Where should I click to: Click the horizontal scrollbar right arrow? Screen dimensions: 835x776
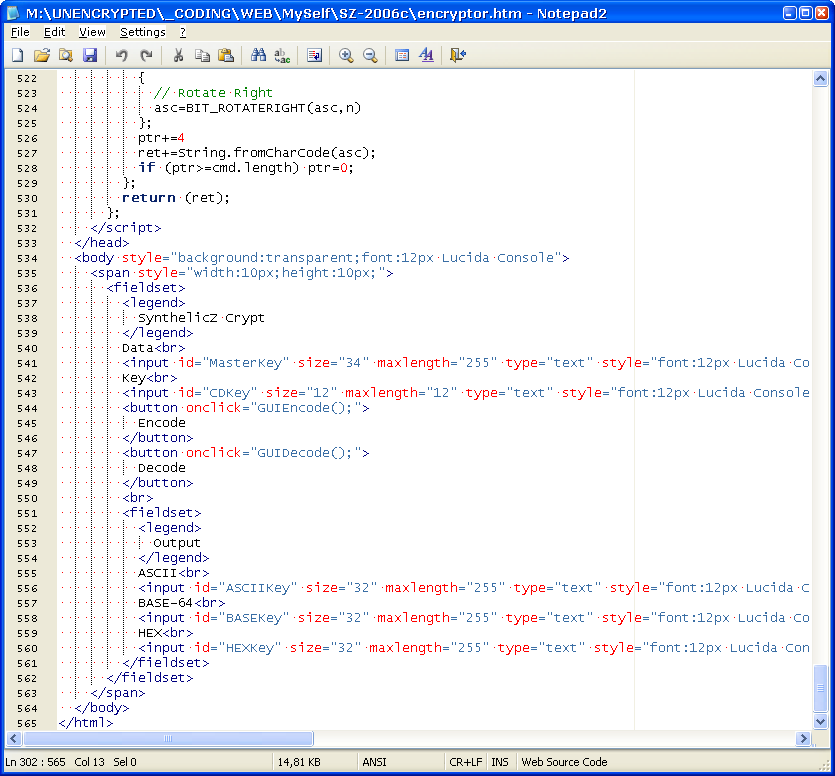tap(804, 738)
